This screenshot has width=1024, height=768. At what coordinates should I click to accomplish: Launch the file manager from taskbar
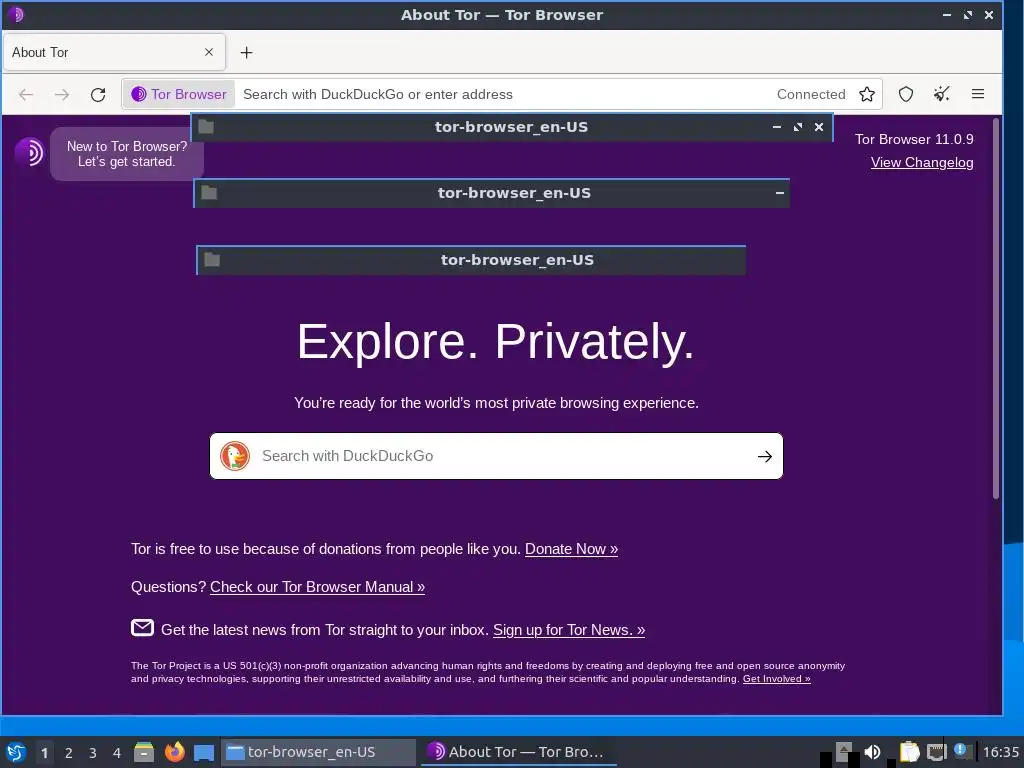point(144,752)
